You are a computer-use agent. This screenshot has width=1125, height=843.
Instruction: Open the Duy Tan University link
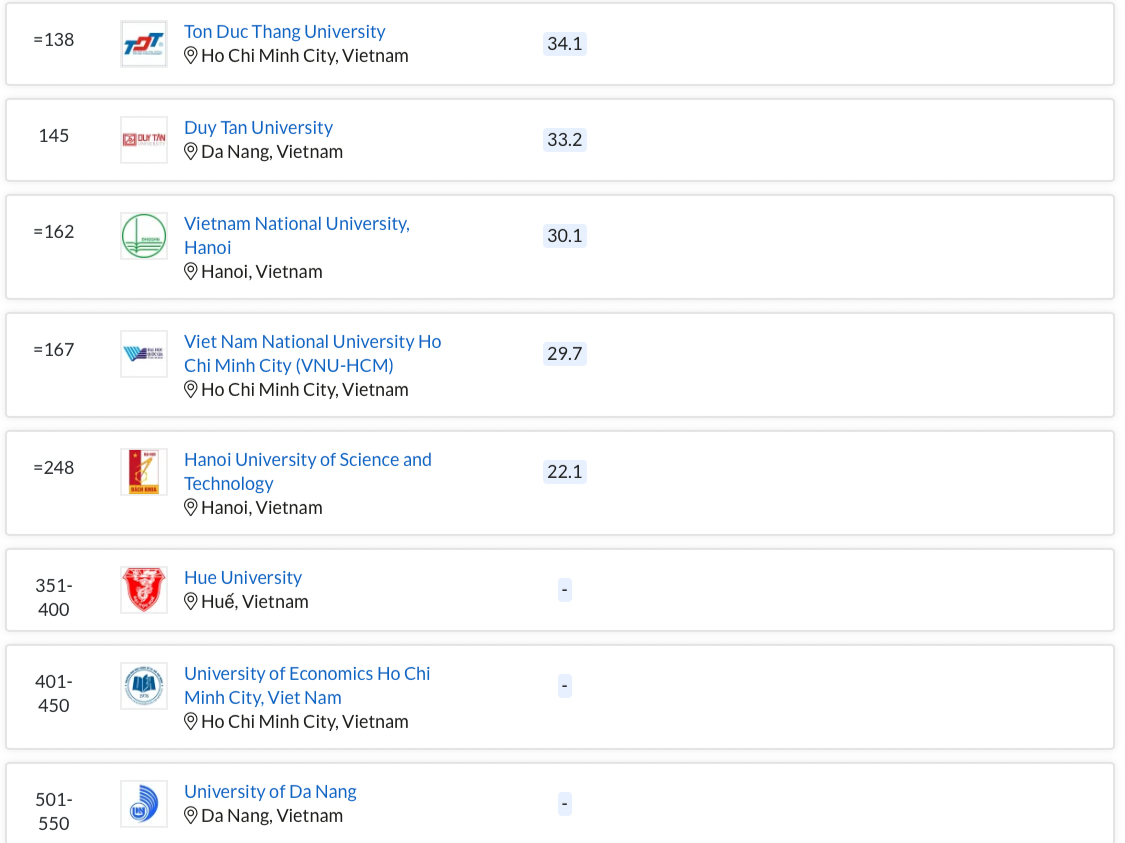pyautogui.click(x=258, y=128)
